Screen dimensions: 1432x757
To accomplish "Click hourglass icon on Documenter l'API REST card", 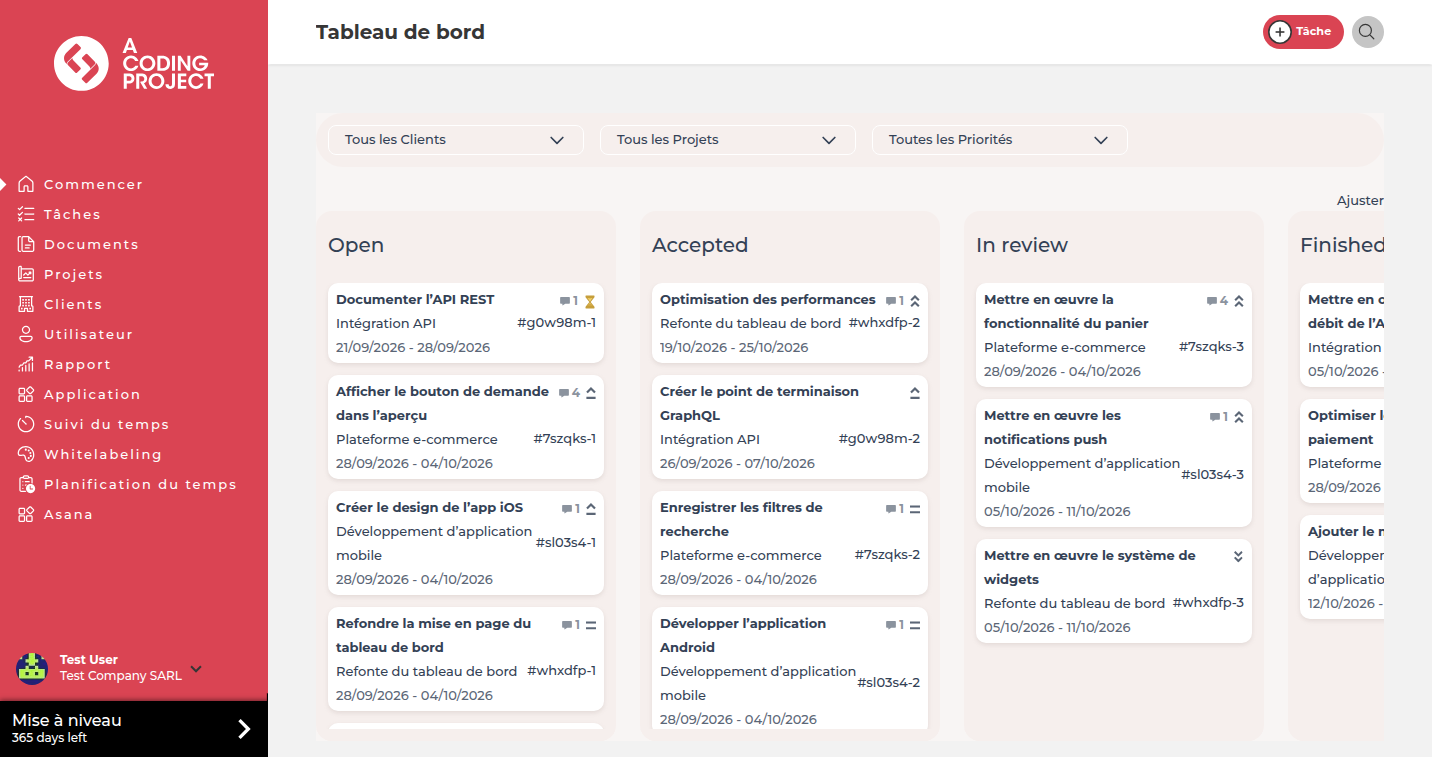I will [590, 301].
